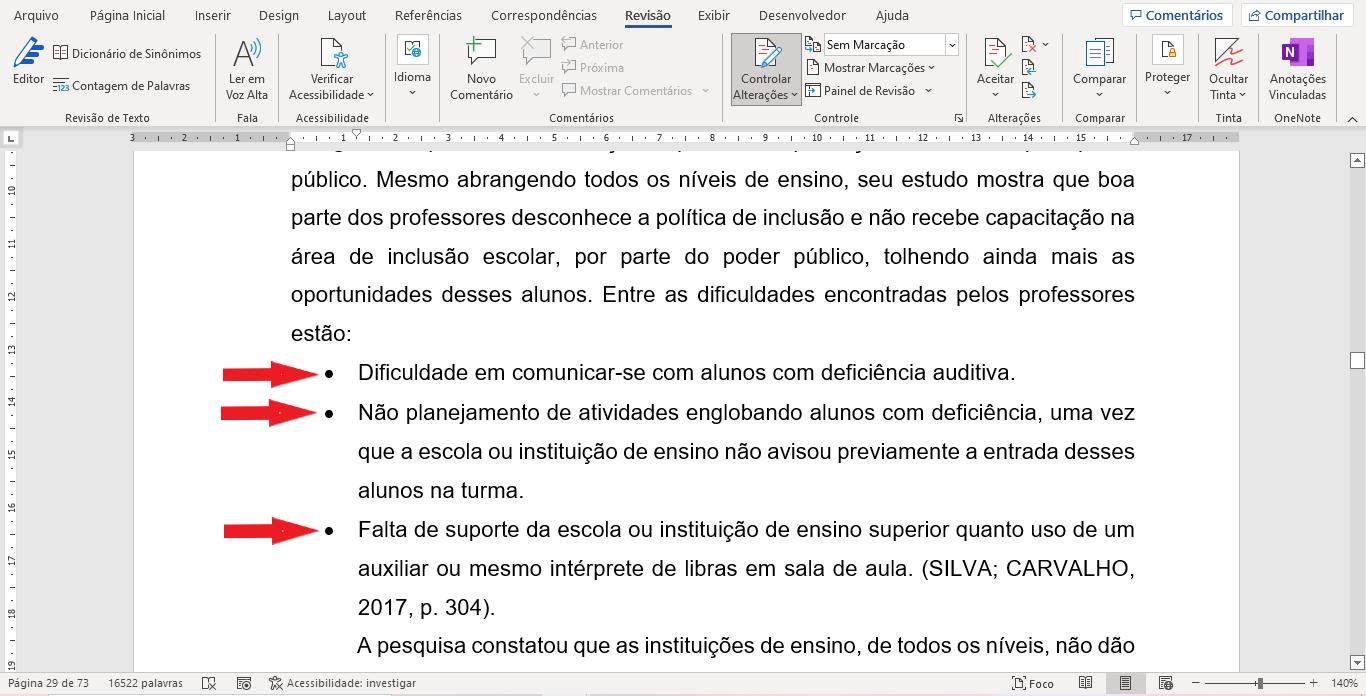Switch to the Layout tab
The width and height of the screenshot is (1366, 696).
[x=347, y=15]
